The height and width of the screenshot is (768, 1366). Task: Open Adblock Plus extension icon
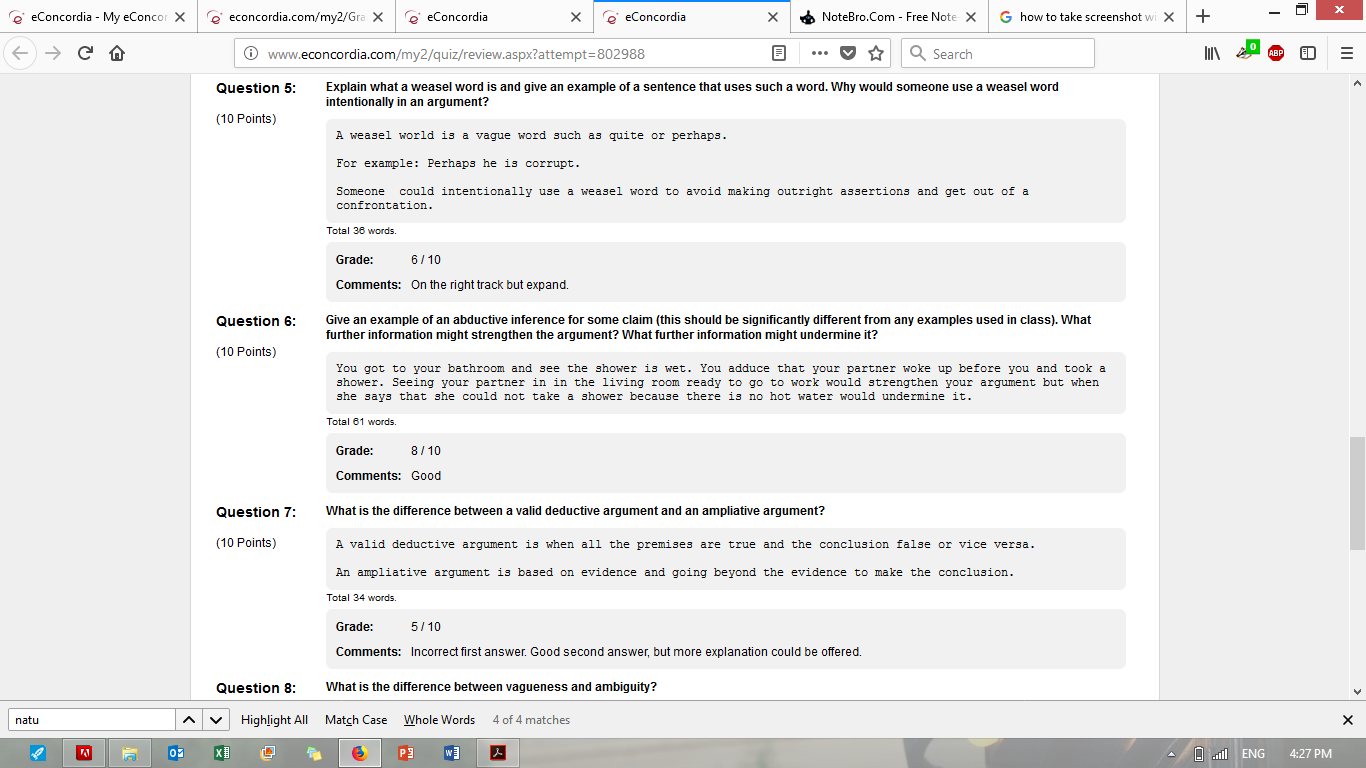coord(1276,54)
